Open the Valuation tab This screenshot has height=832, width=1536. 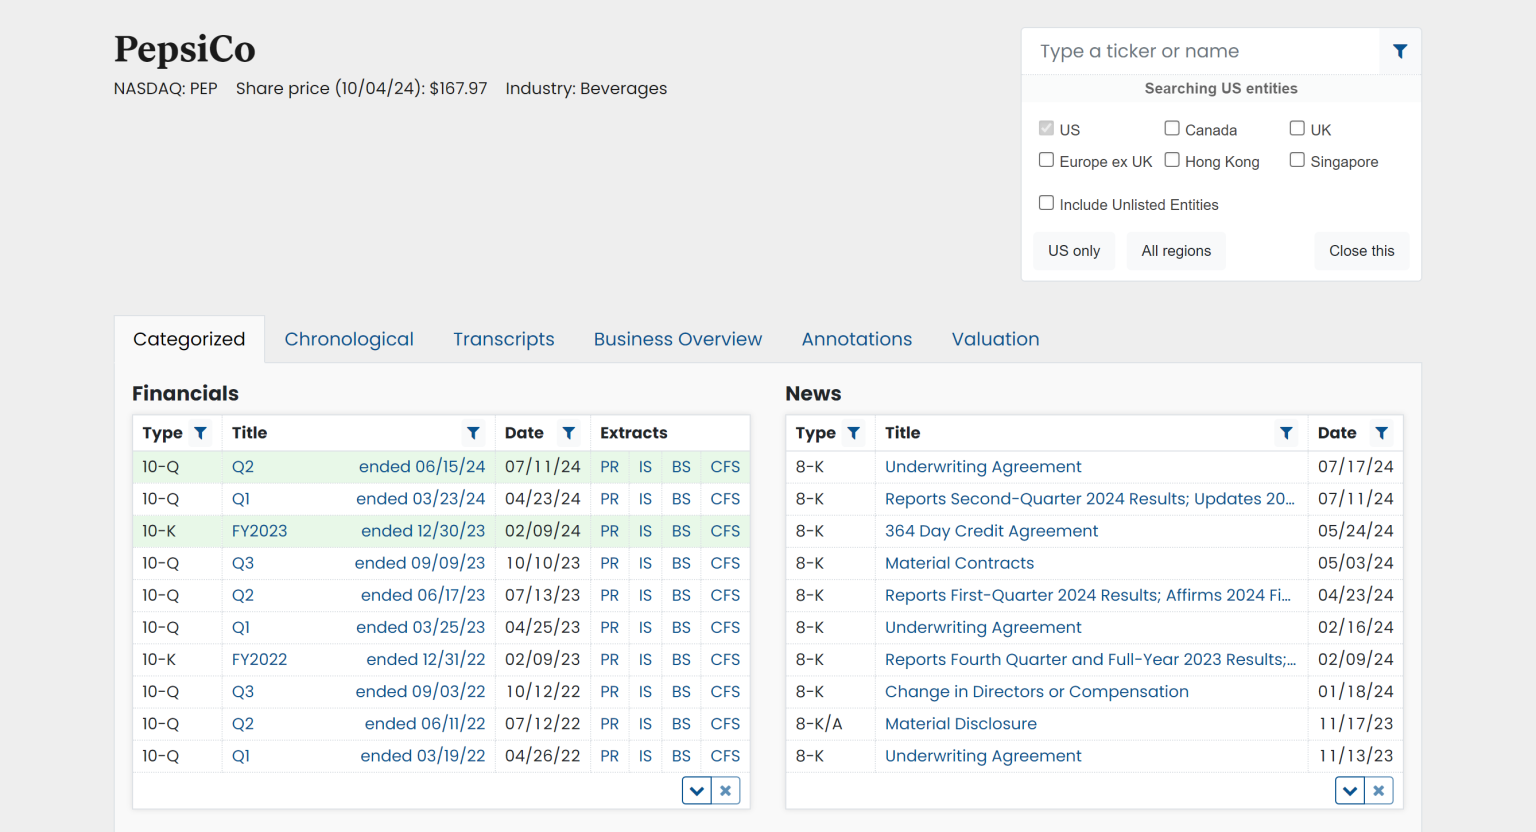[995, 339]
